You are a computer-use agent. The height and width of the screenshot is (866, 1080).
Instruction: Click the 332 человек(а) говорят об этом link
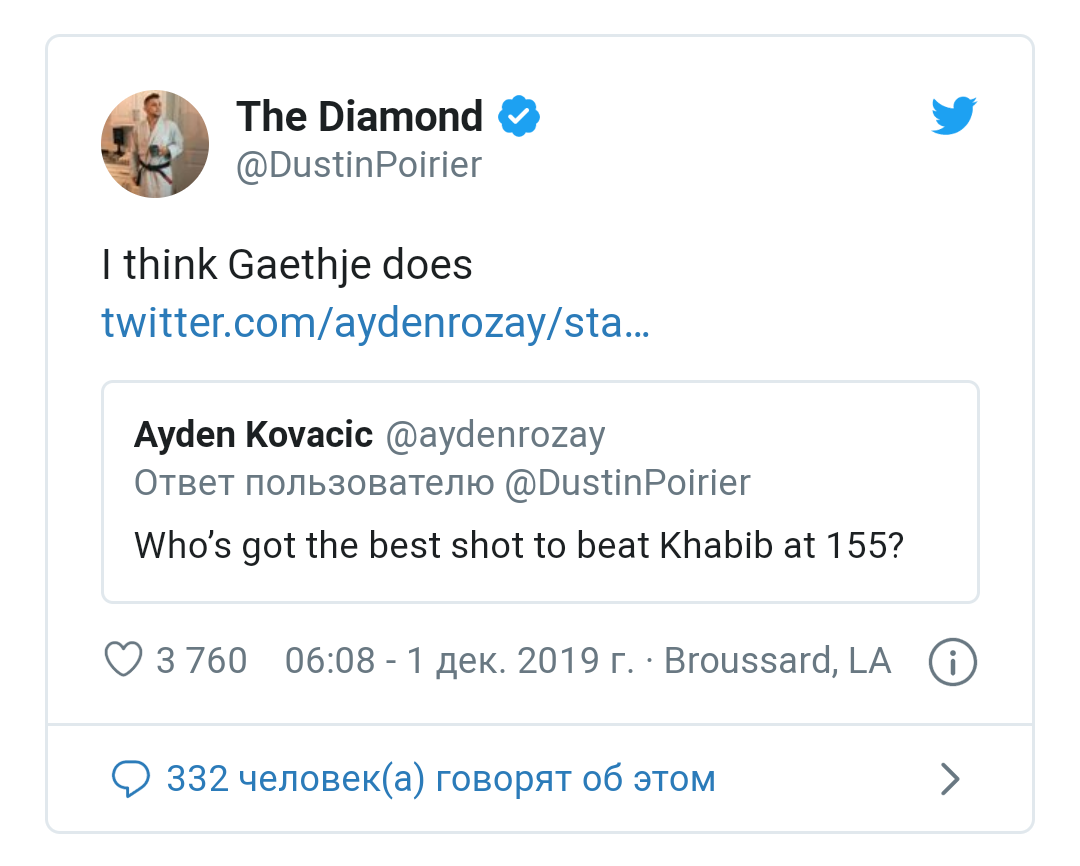click(x=440, y=778)
